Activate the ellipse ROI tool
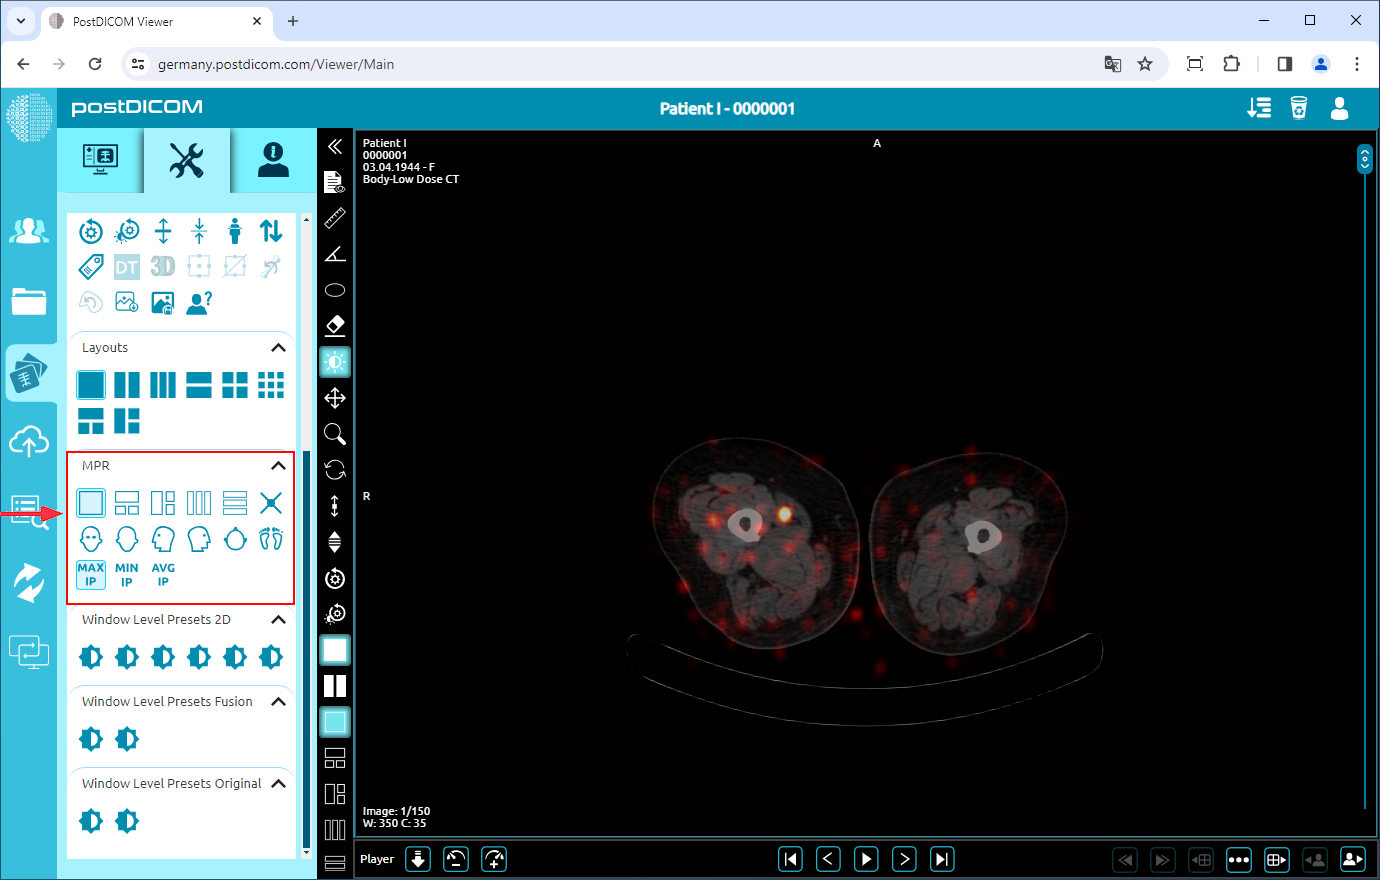 [335, 289]
